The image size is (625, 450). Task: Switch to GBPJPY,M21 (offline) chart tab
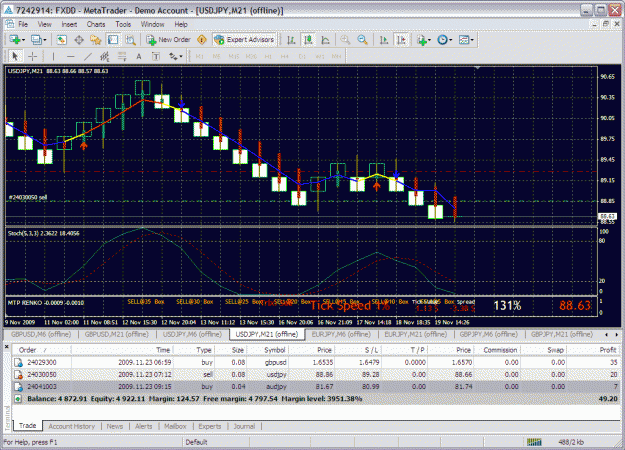point(562,334)
